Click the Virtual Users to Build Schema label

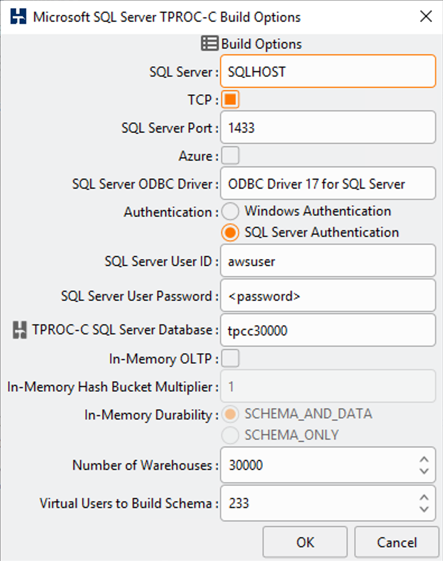point(129,503)
